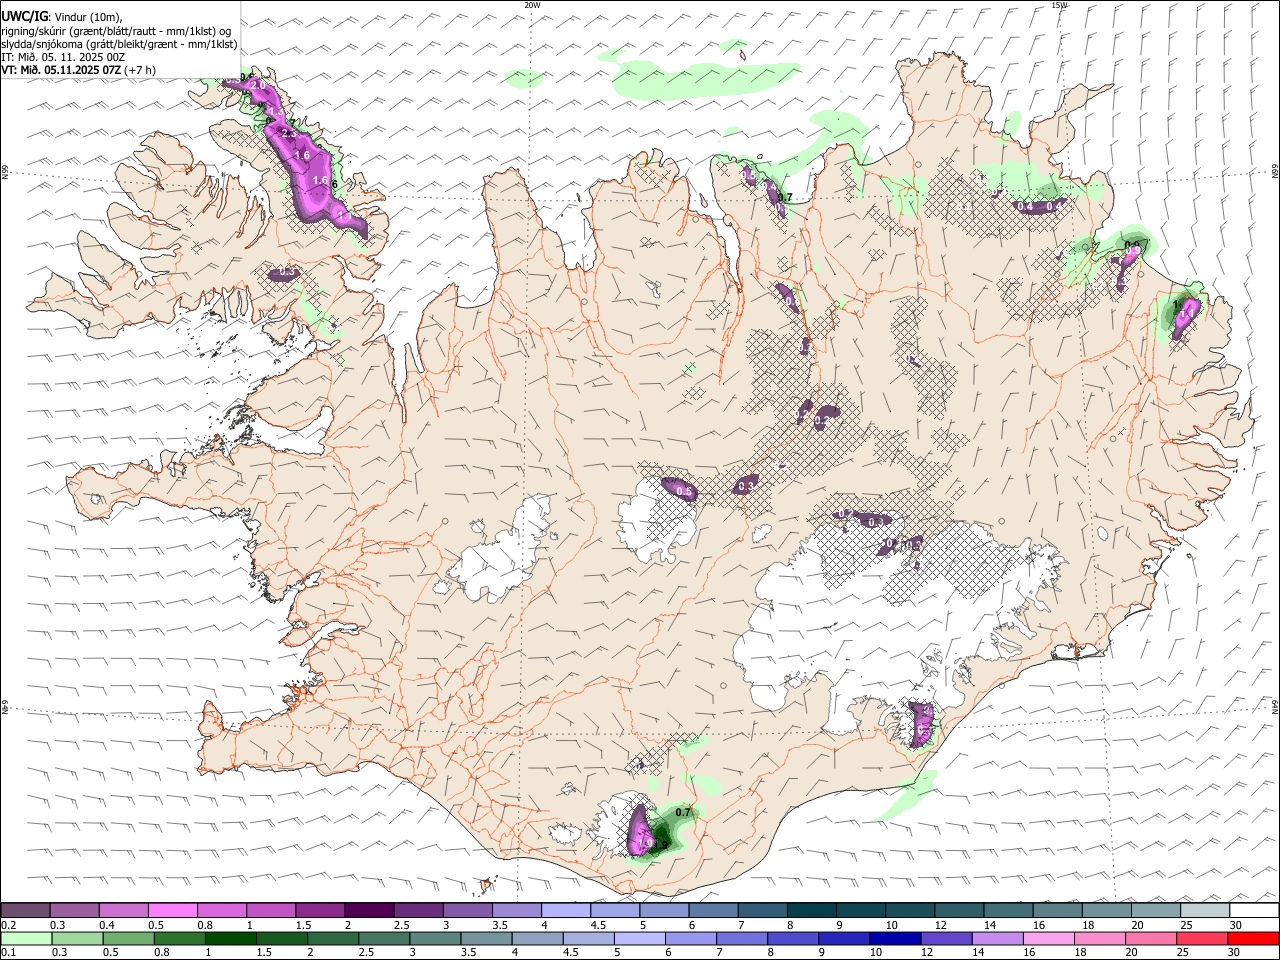Screen dimensions: 1280x960
Task: Click the '(+7 h)' forecast offset text
Action: [141, 70]
